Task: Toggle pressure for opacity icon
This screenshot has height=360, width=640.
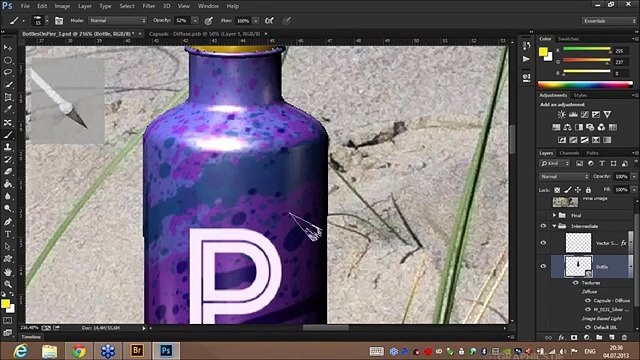Action: pyautogui.click(x=209, y=21)
